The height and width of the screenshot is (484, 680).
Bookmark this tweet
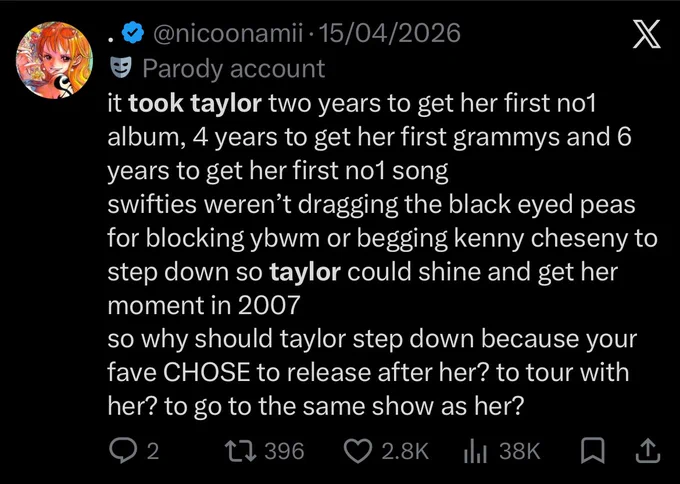click(592, 451)
